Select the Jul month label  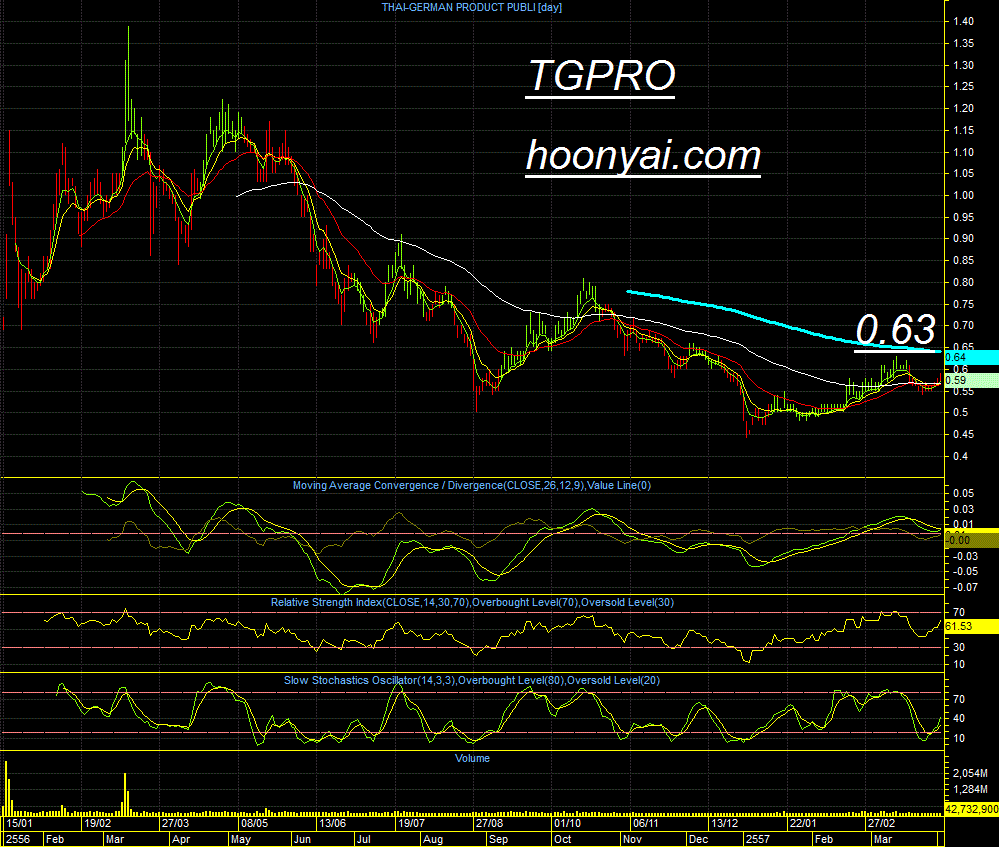point(364,839)
